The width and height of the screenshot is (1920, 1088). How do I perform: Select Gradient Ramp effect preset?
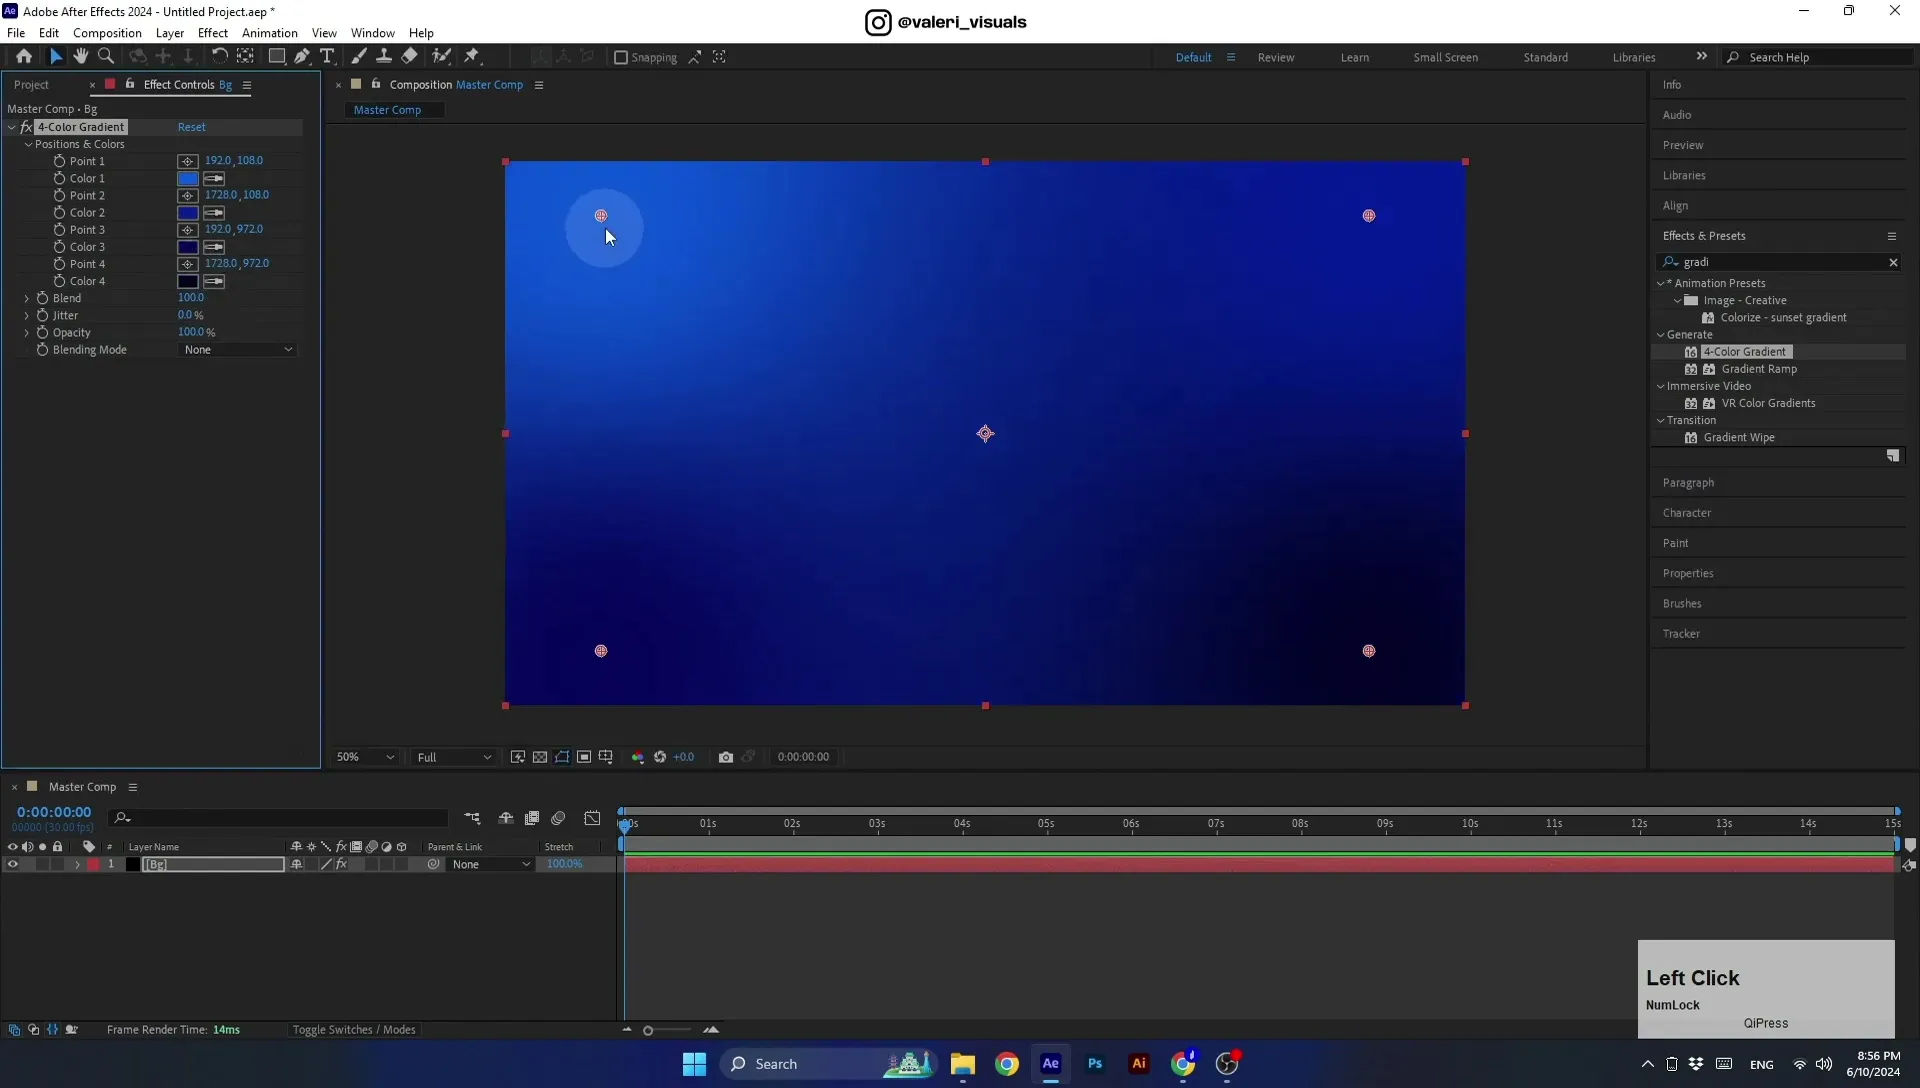click(x=1759, y=369)
